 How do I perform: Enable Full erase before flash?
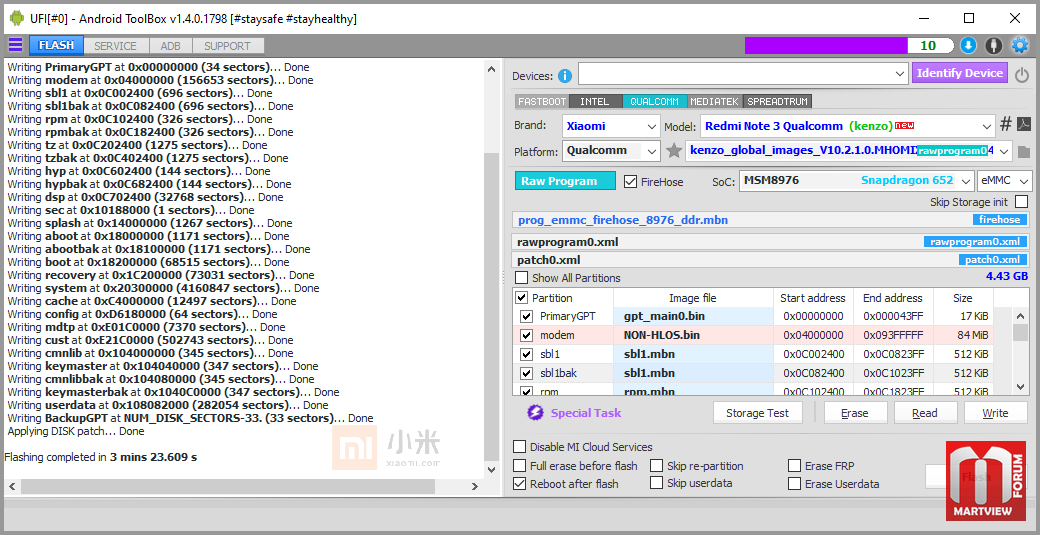point(519,465)
